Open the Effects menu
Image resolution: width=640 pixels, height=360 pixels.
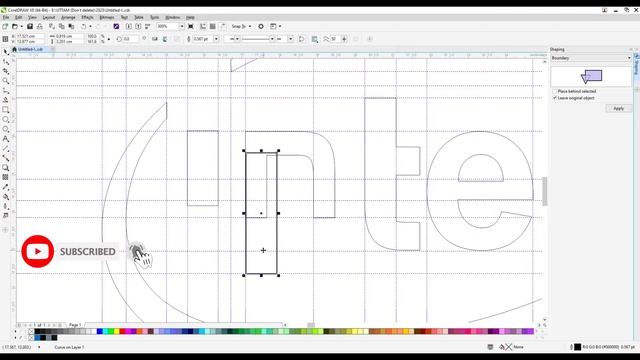pyautogui.click(x=87, y=18)
